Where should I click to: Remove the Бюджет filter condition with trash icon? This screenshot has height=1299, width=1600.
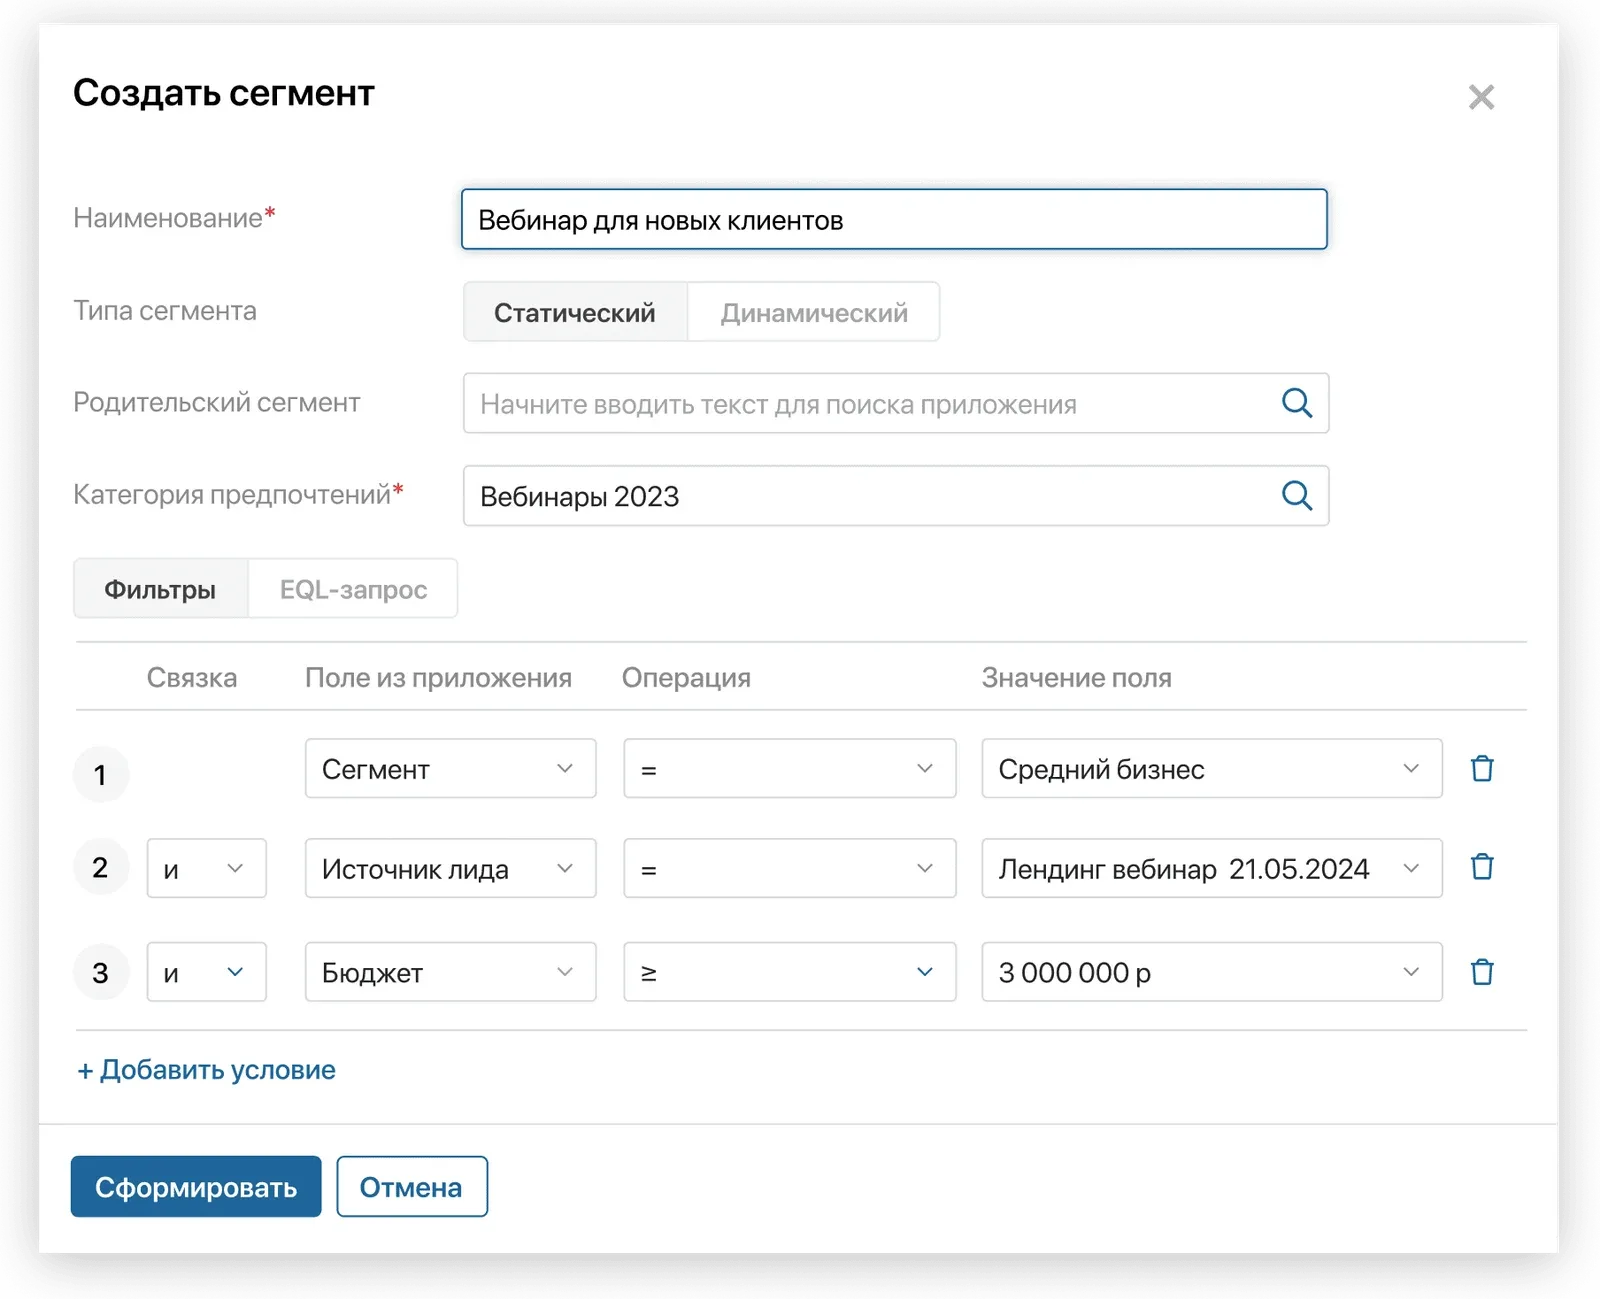point(1482,972)
